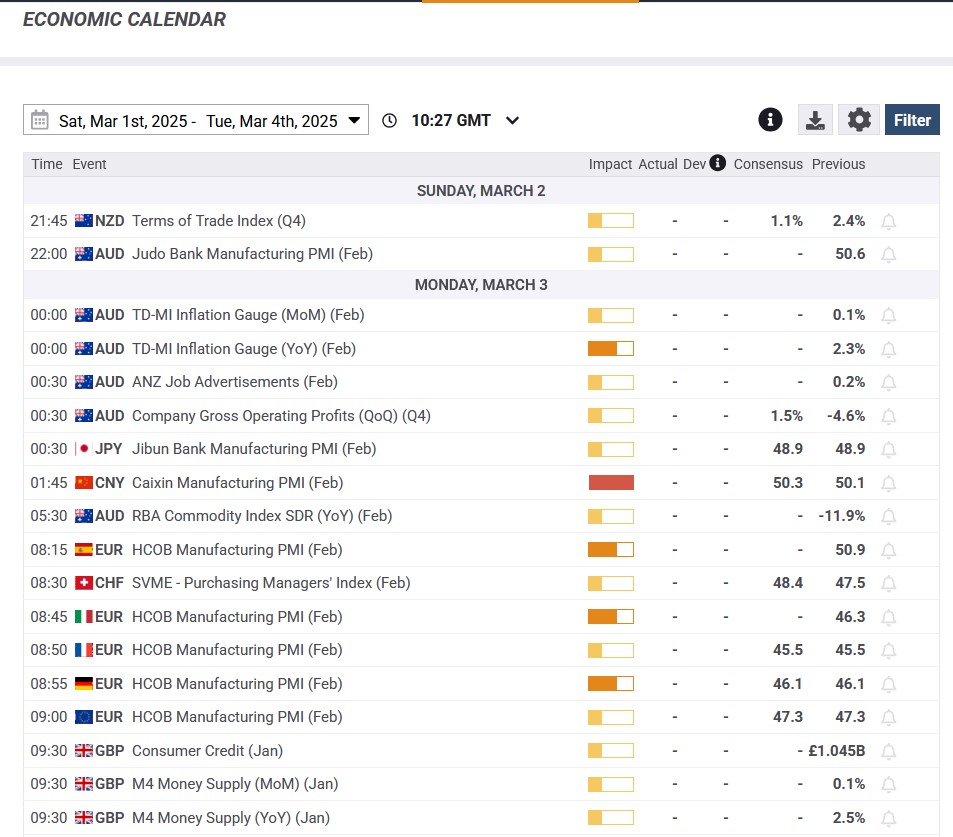
Task: Toggle alert bell for Consumer Credit (Jan)
Action: click(888, 752)
